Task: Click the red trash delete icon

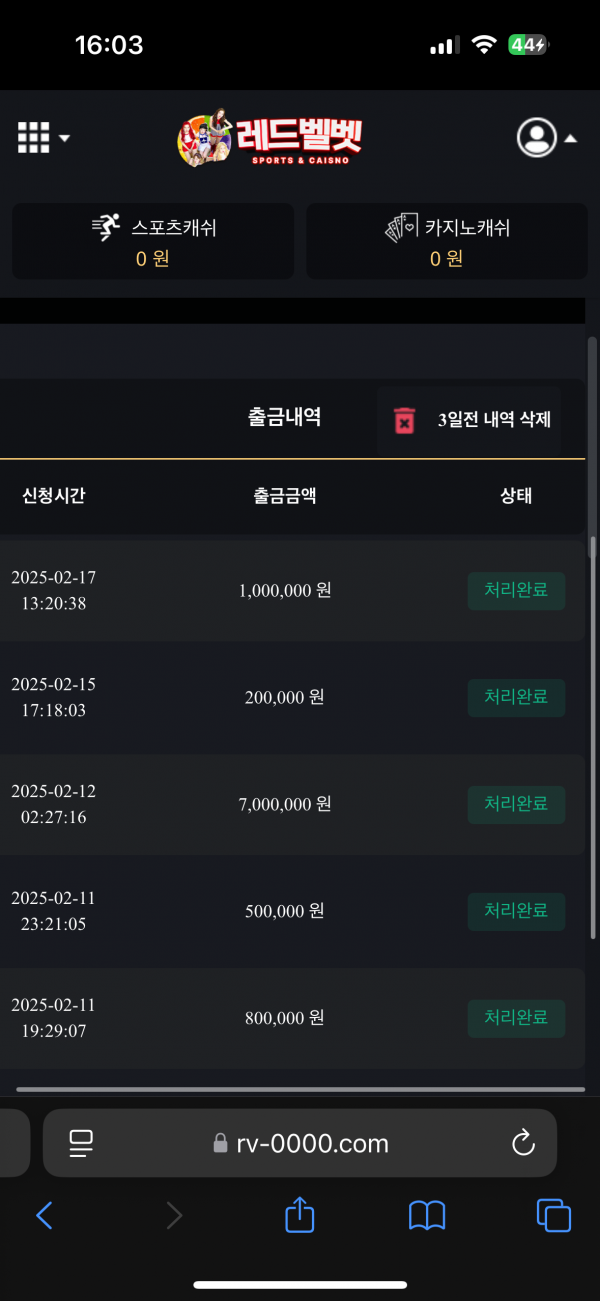Action: tap(404, 420)
